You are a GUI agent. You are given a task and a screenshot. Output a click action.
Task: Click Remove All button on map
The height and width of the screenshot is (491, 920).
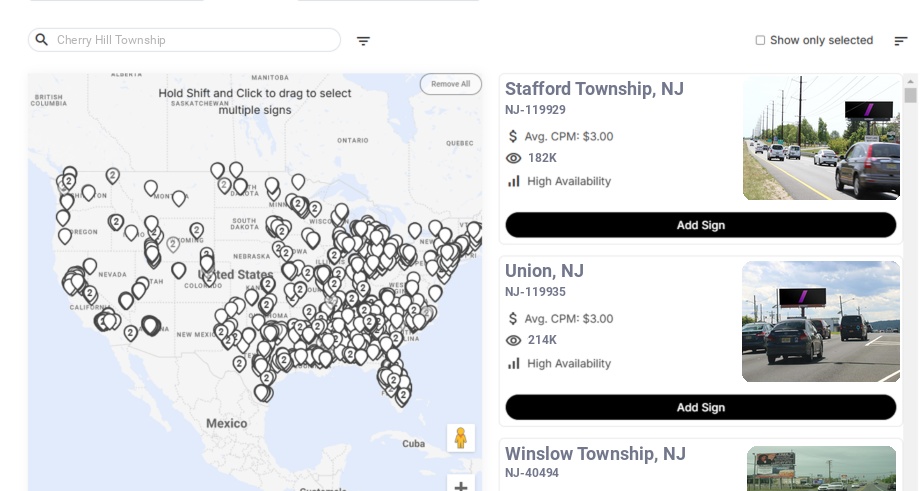pyautogui.click(x=450, y=84)
